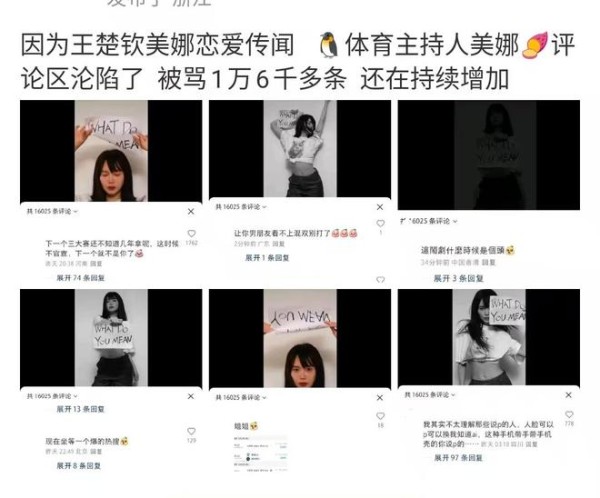Close the bottom-left comments panel

click(x=191, y=397)
